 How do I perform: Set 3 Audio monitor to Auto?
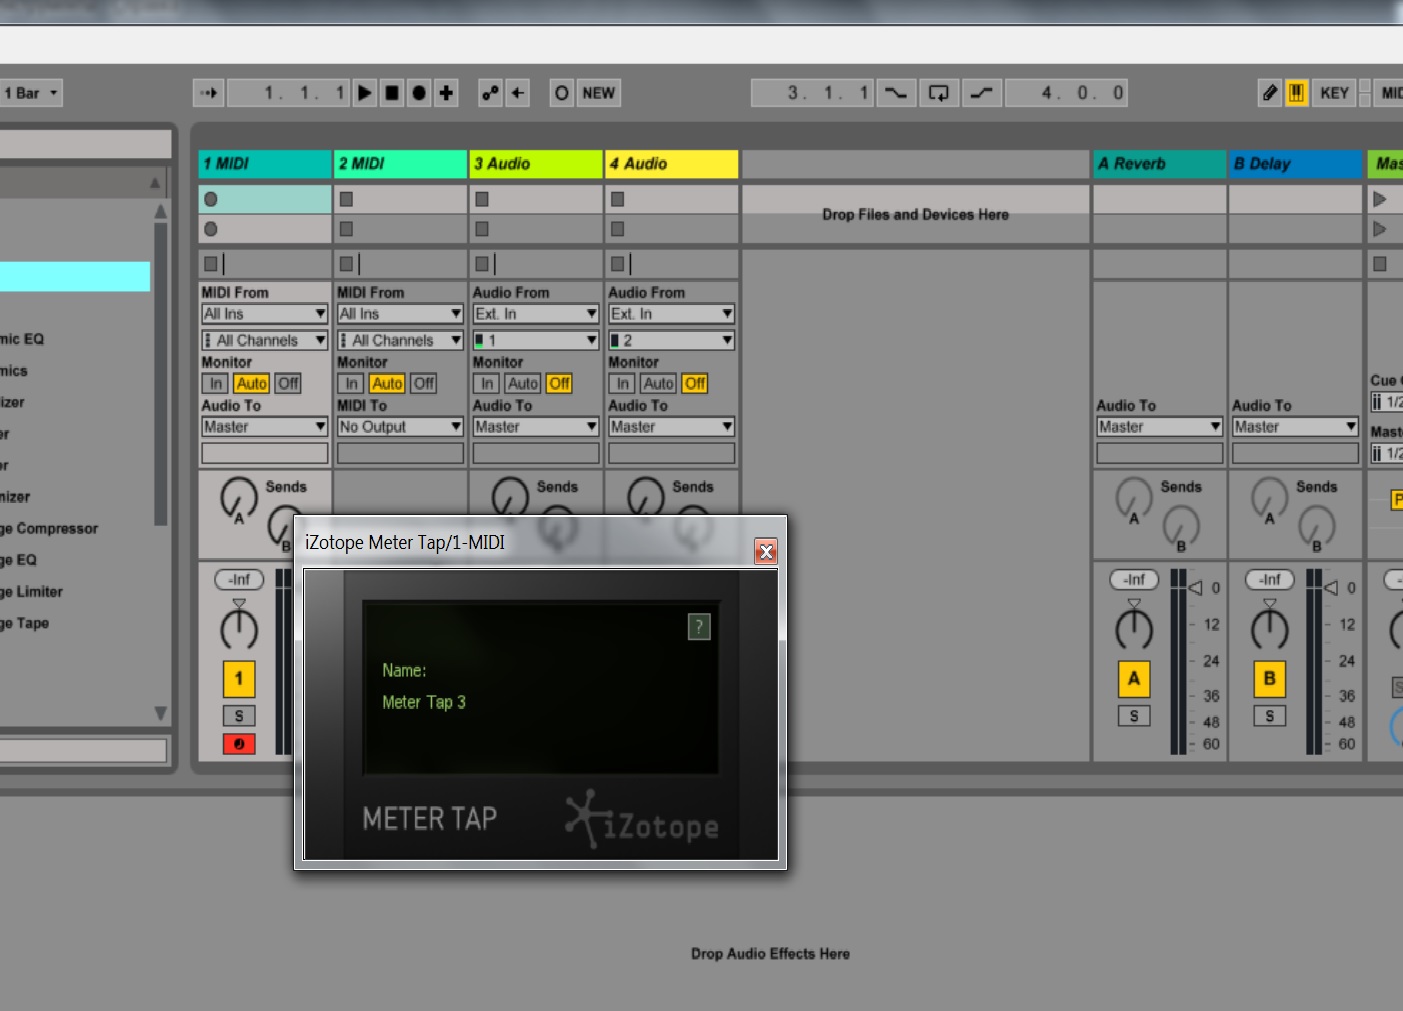tap(523, 384)
